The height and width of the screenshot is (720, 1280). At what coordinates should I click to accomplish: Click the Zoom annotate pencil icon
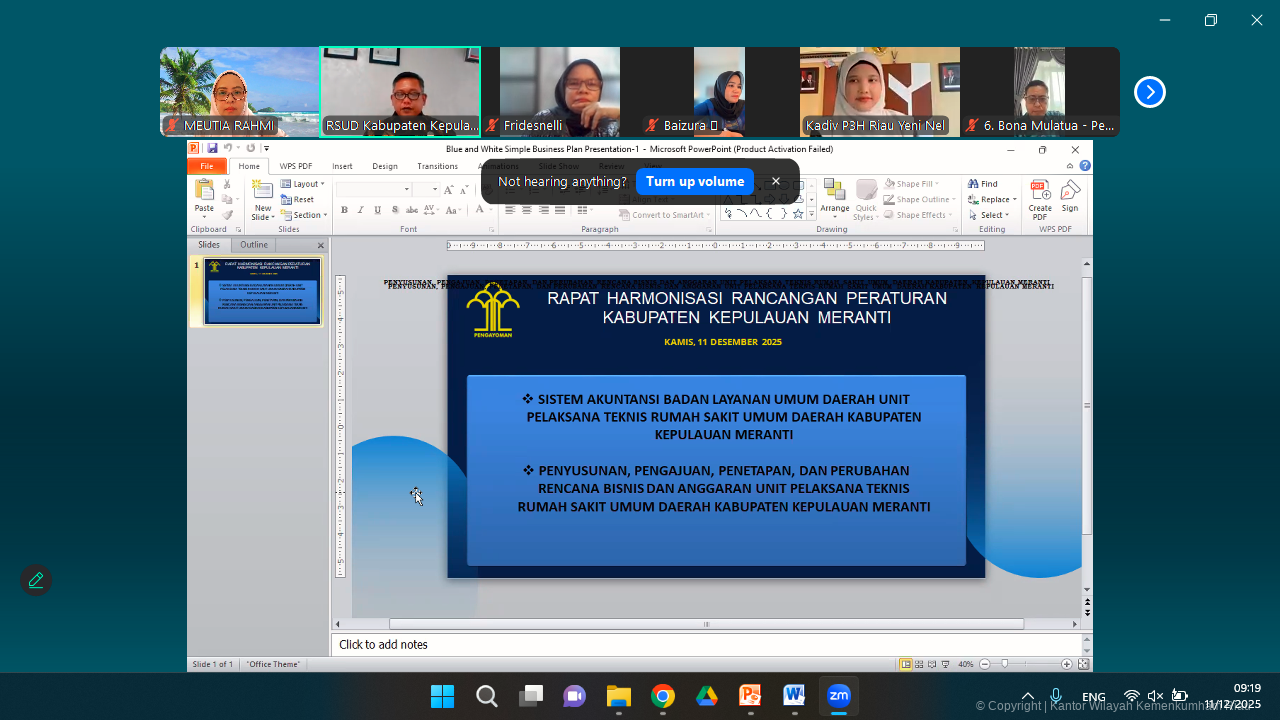click(x=36, y=580)
